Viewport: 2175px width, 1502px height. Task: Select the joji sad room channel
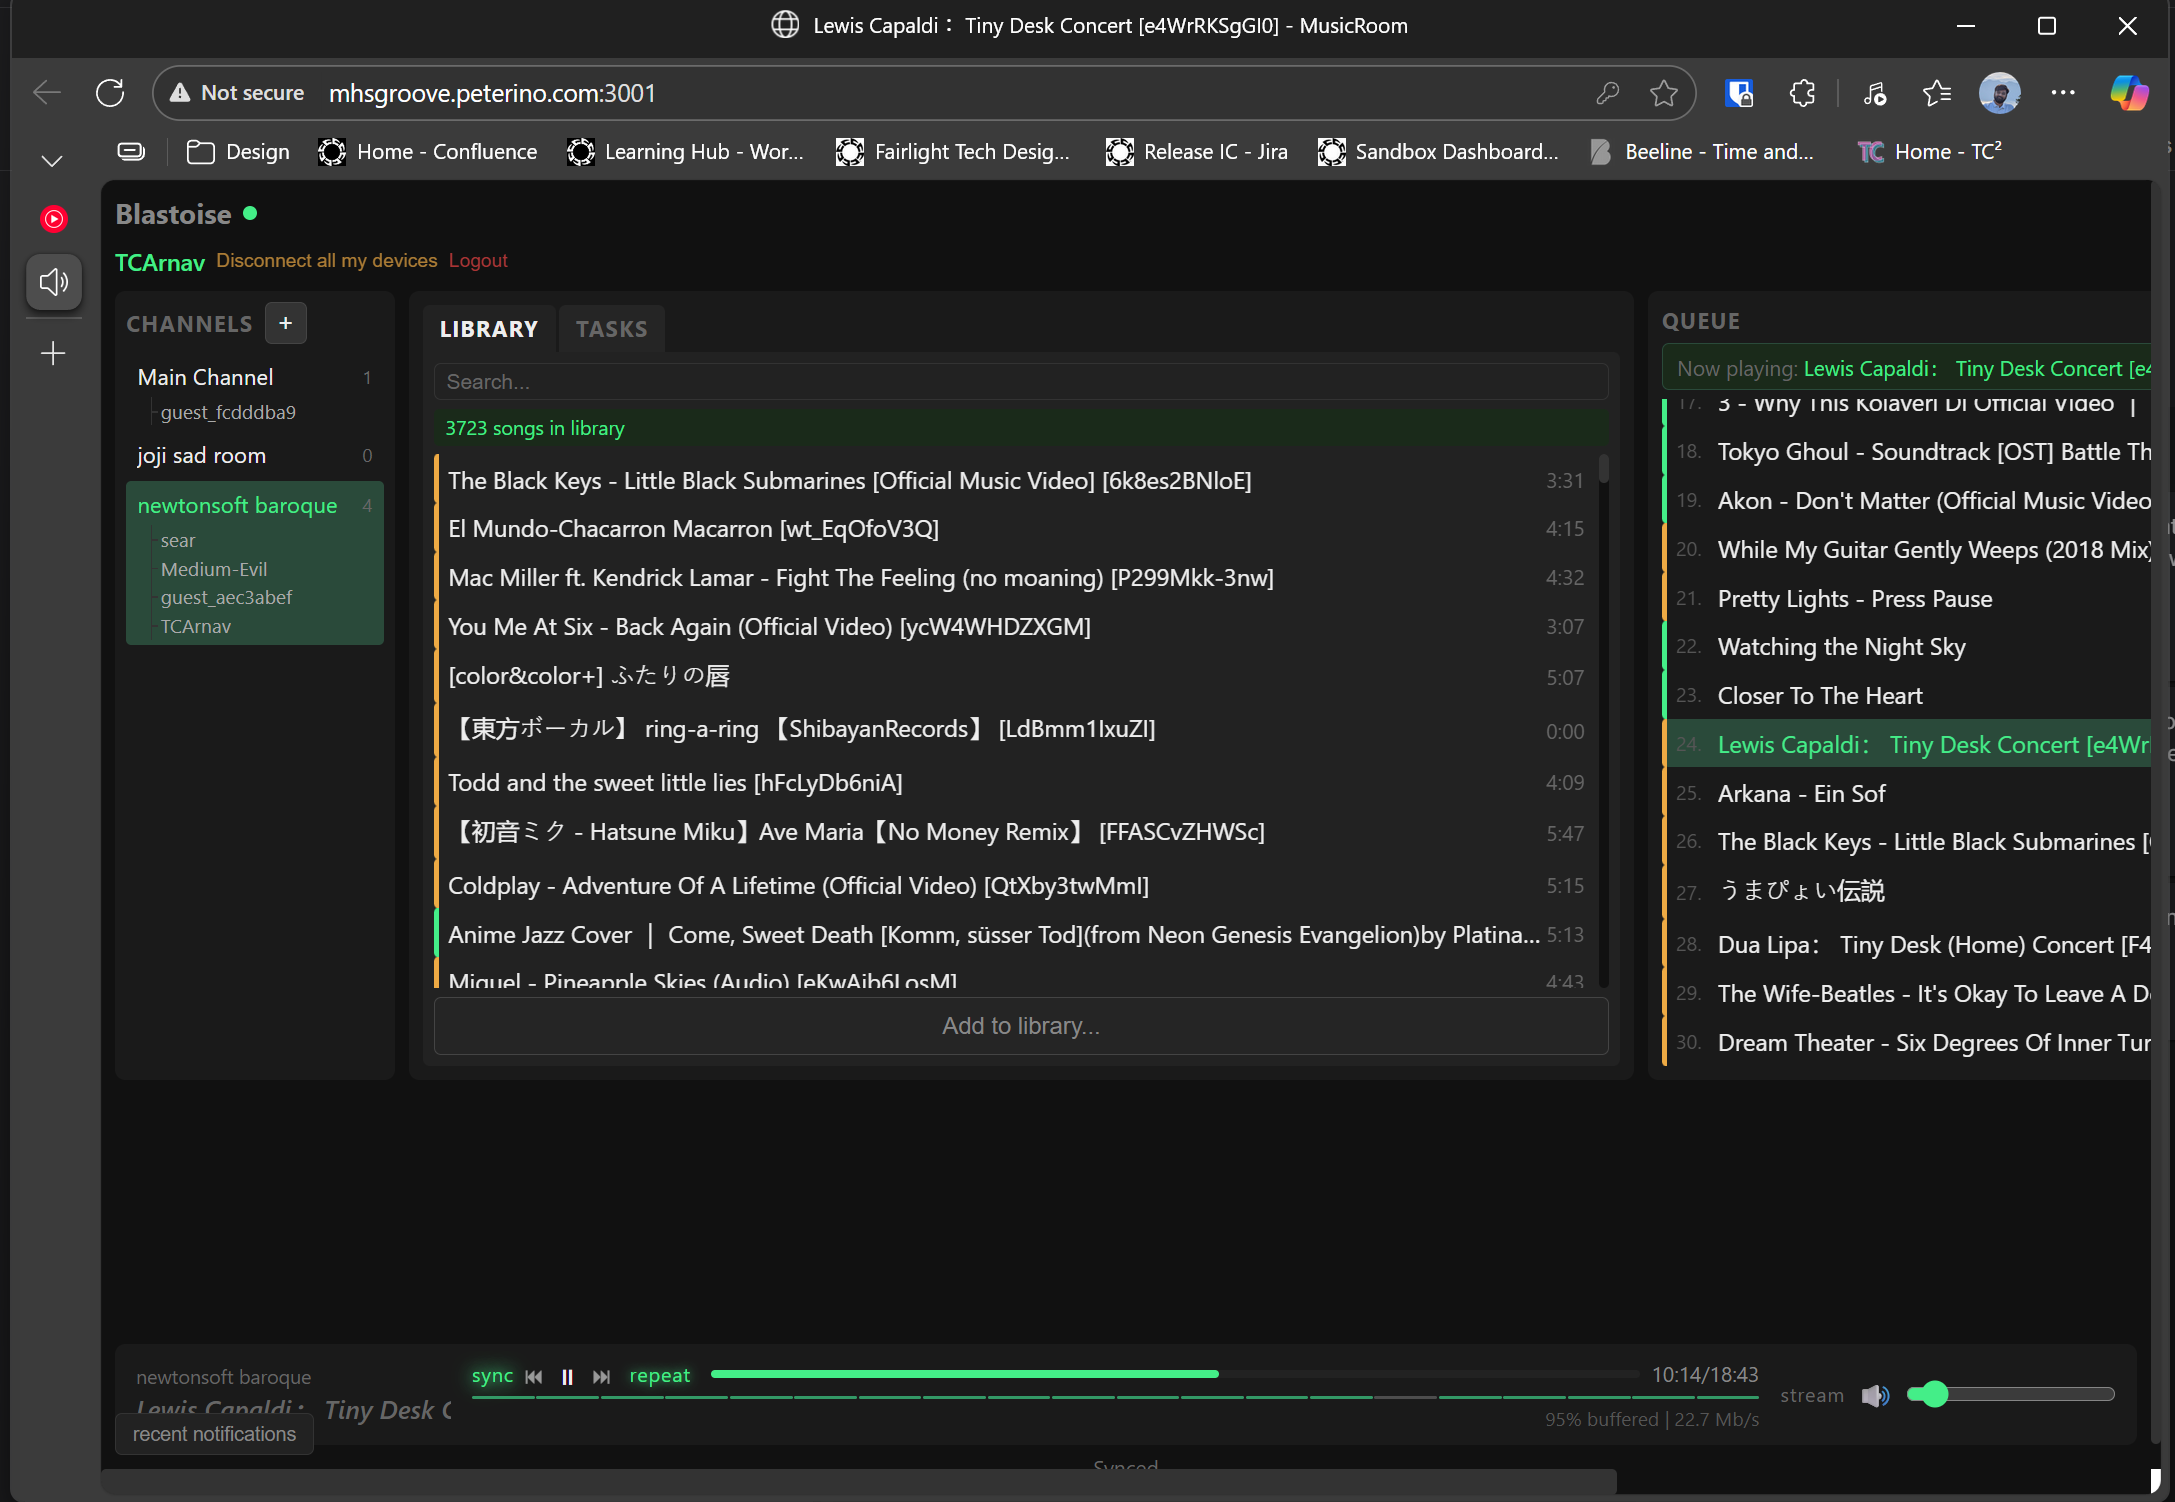tap(202, 456)
